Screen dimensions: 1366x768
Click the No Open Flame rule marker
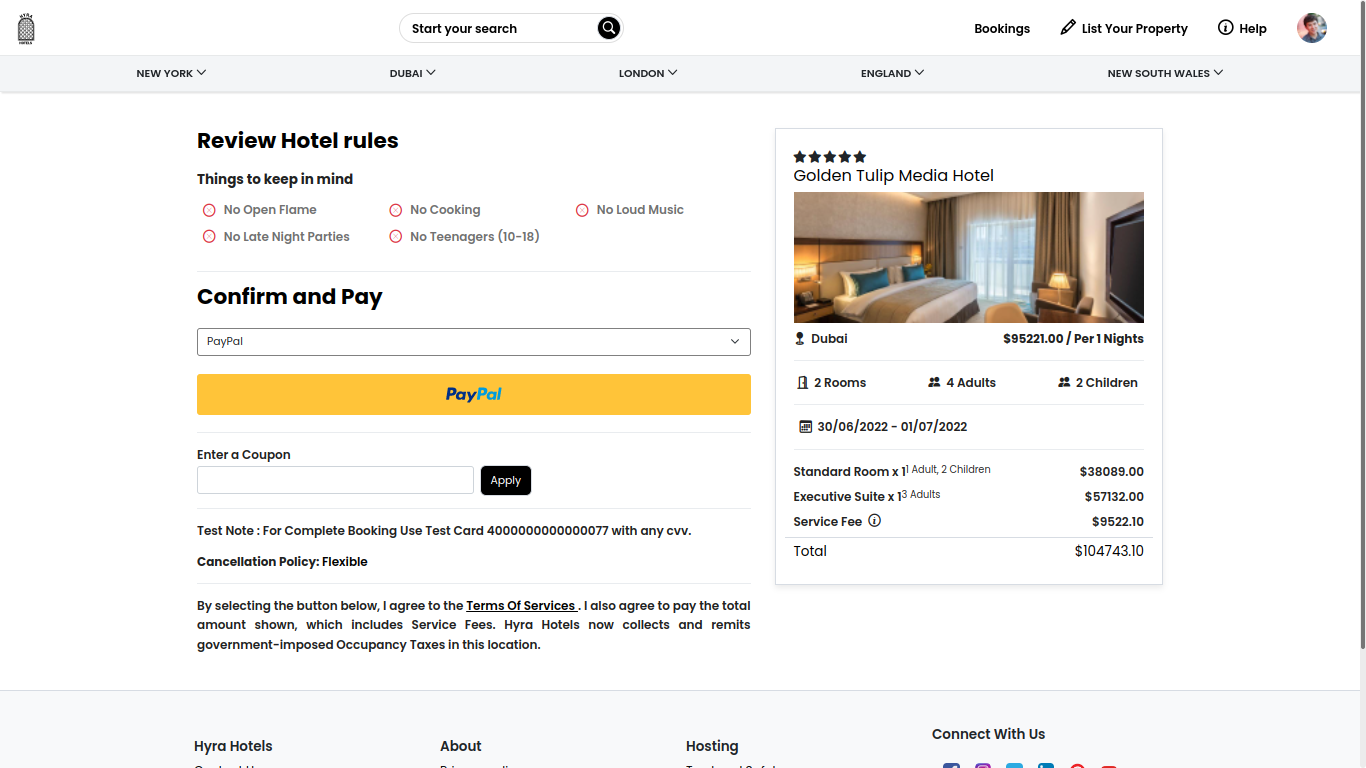[x=209, y=210]
